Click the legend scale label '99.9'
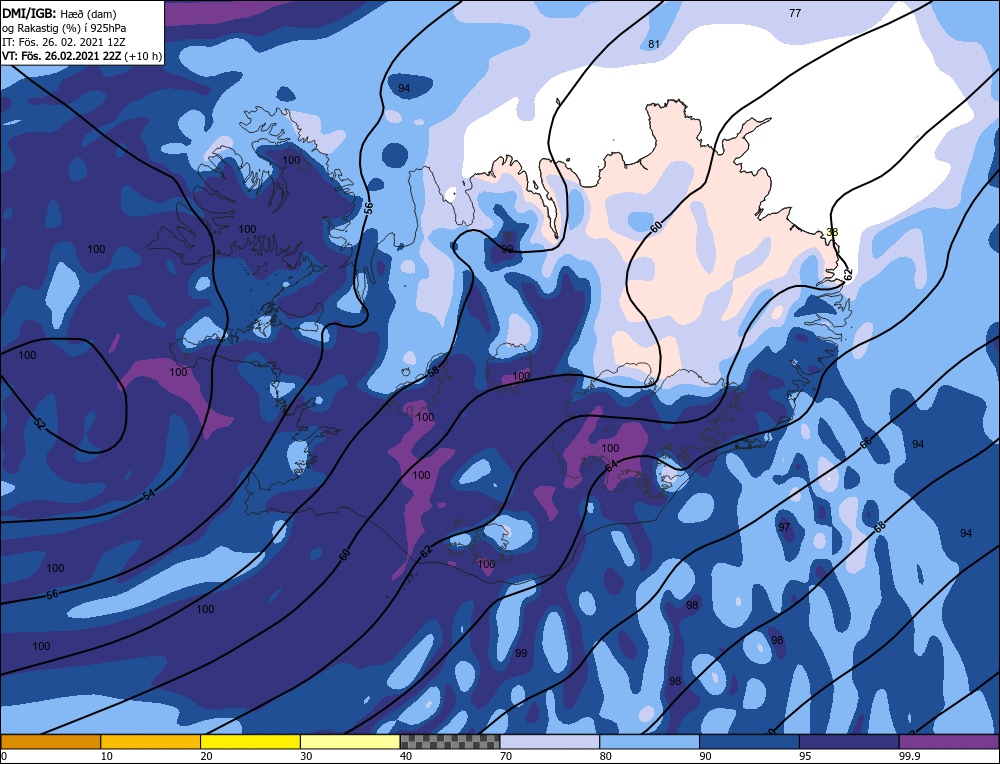The width and height of the screenshot is (1000, 764). [x=908, y=756]
